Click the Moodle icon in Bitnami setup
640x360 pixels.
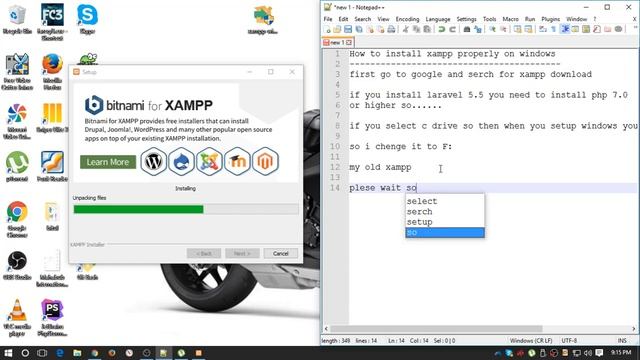pos(237,162)
